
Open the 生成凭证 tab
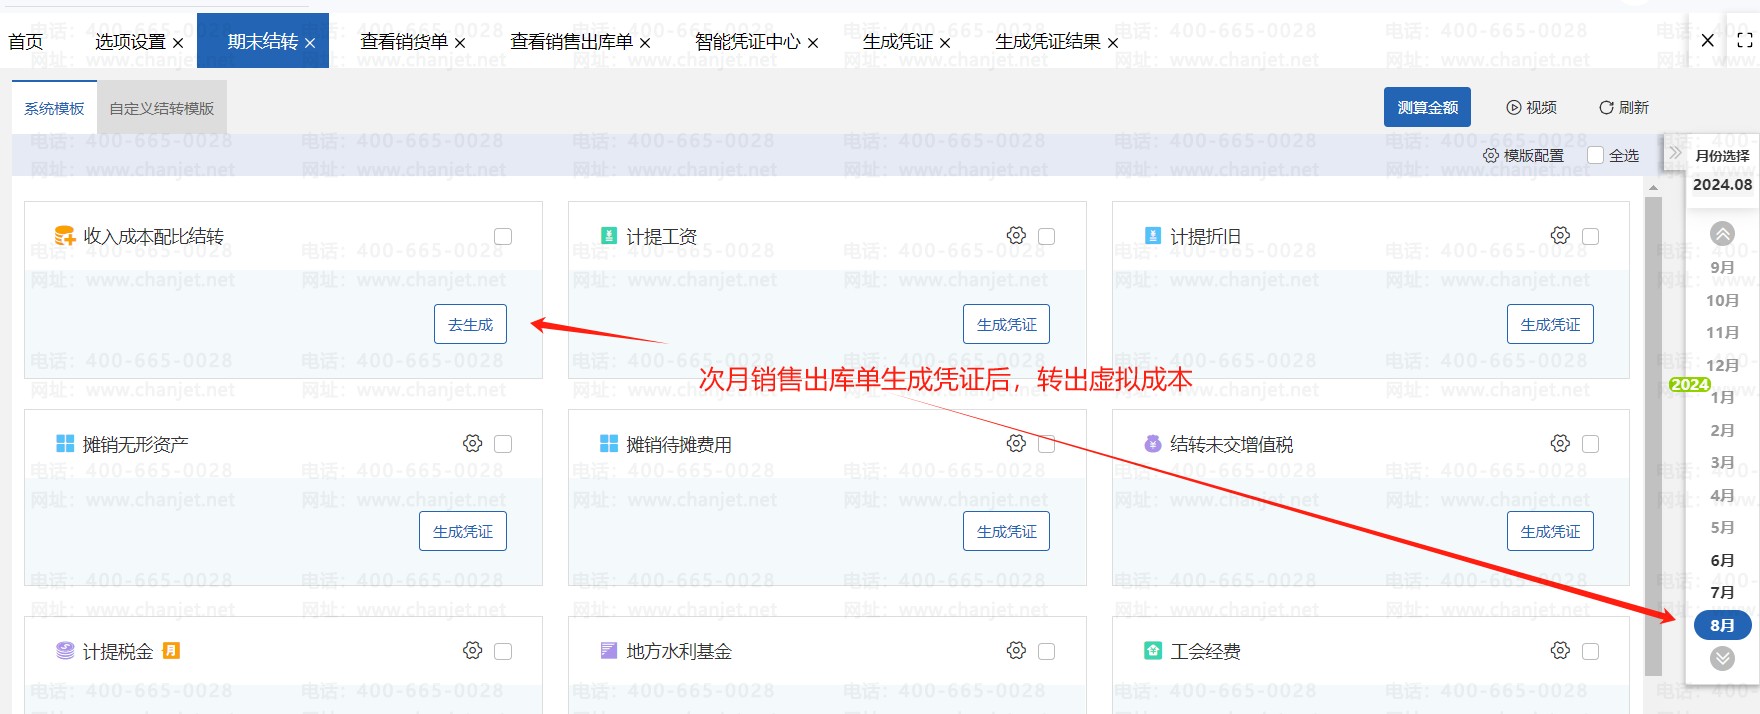pos(898,41)
